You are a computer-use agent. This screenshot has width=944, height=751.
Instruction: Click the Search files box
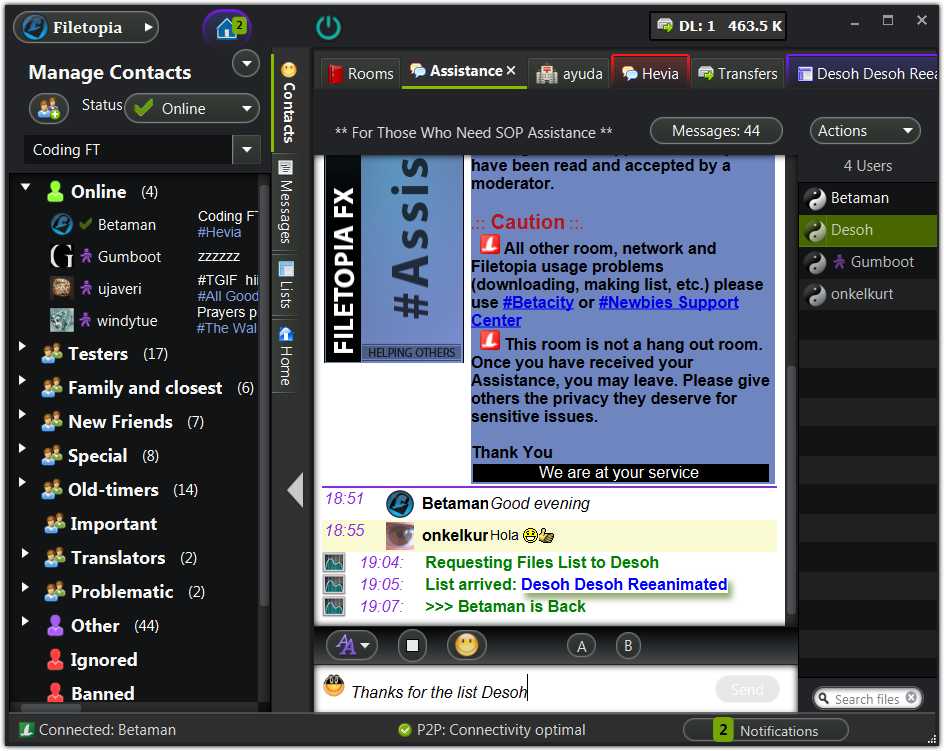866,699
